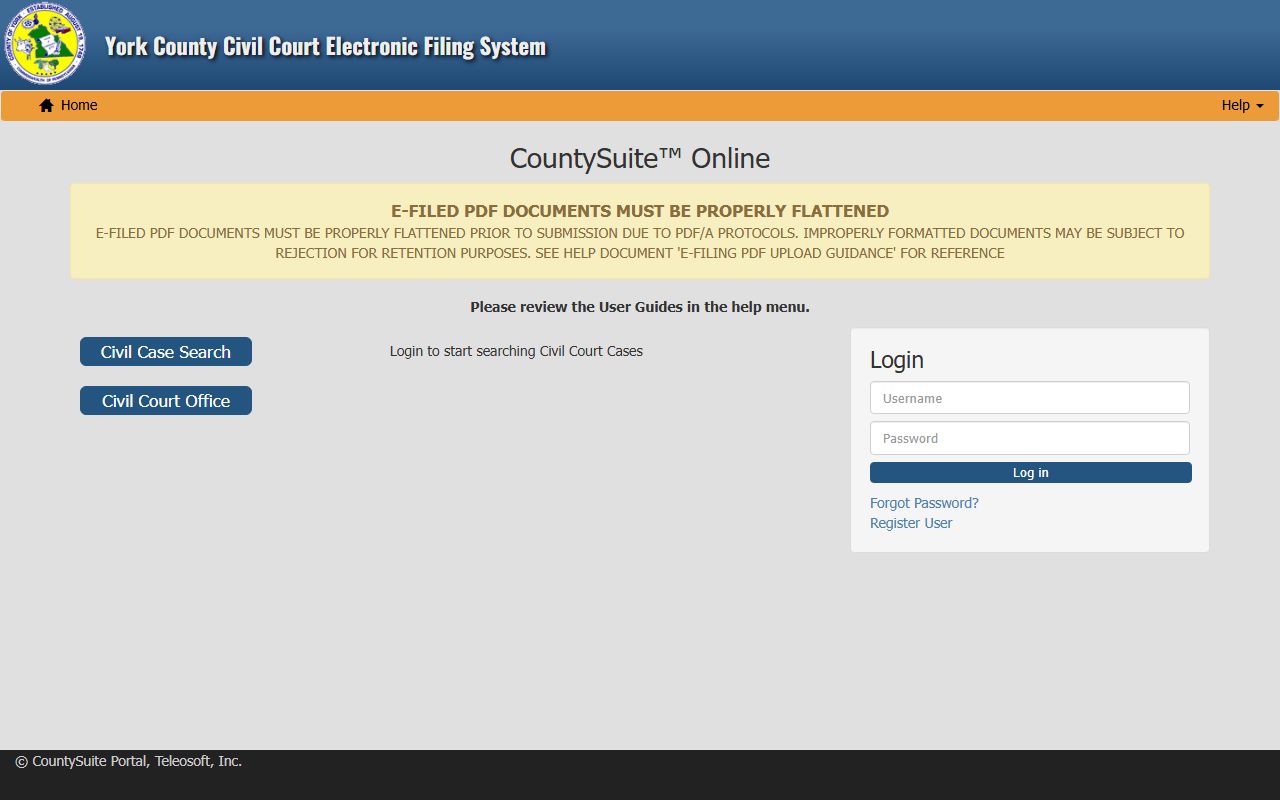Click the flattened PDF notice heading
1280x800 pixels.
pyautogui.click(x=640, y=211)
